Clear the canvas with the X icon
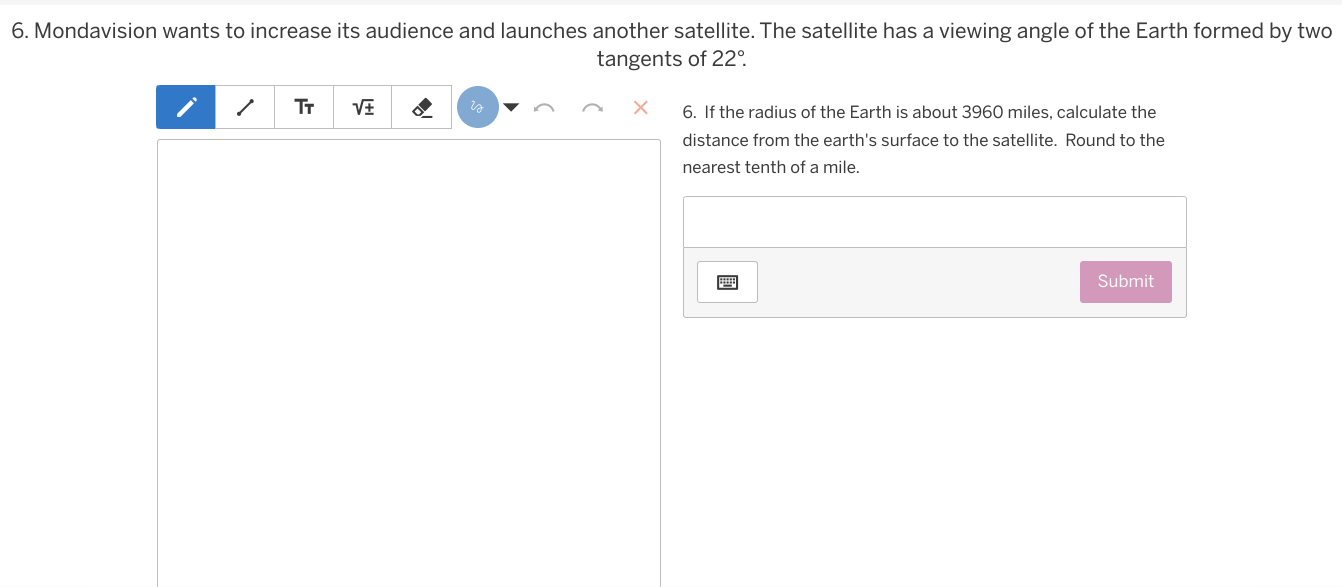This screenshot has height=587, width=1342. tap(641, 107)
